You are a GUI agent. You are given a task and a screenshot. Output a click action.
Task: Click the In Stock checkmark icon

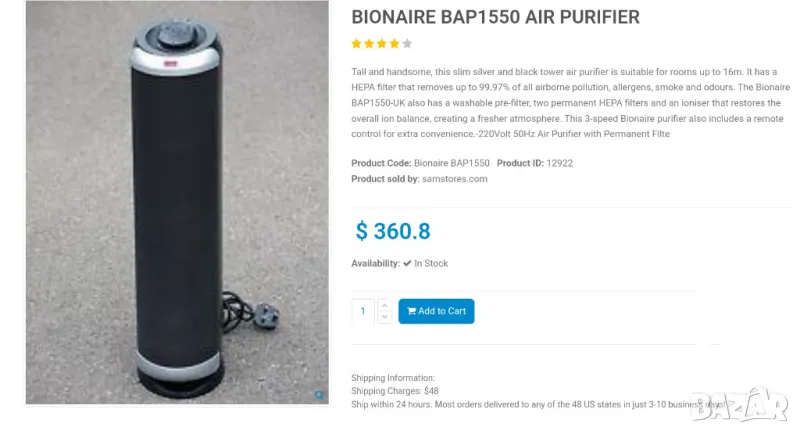tap(407, 264)
